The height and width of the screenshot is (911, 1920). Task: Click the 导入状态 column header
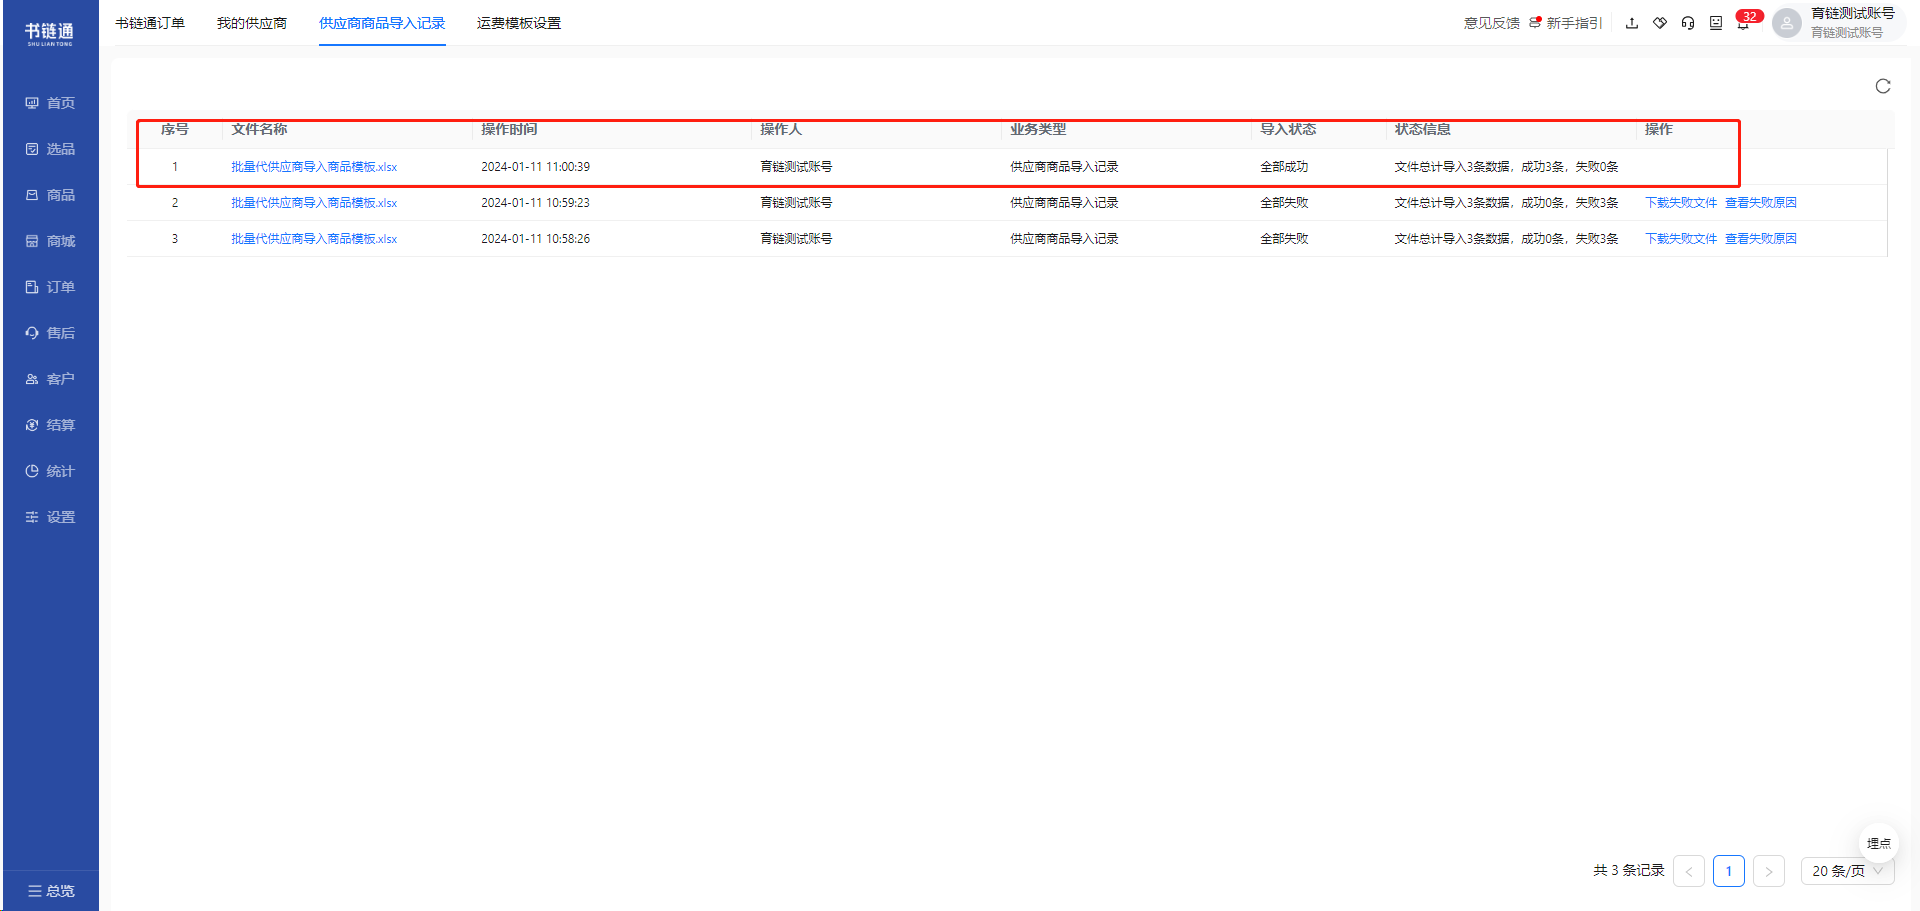(1288, 129)
